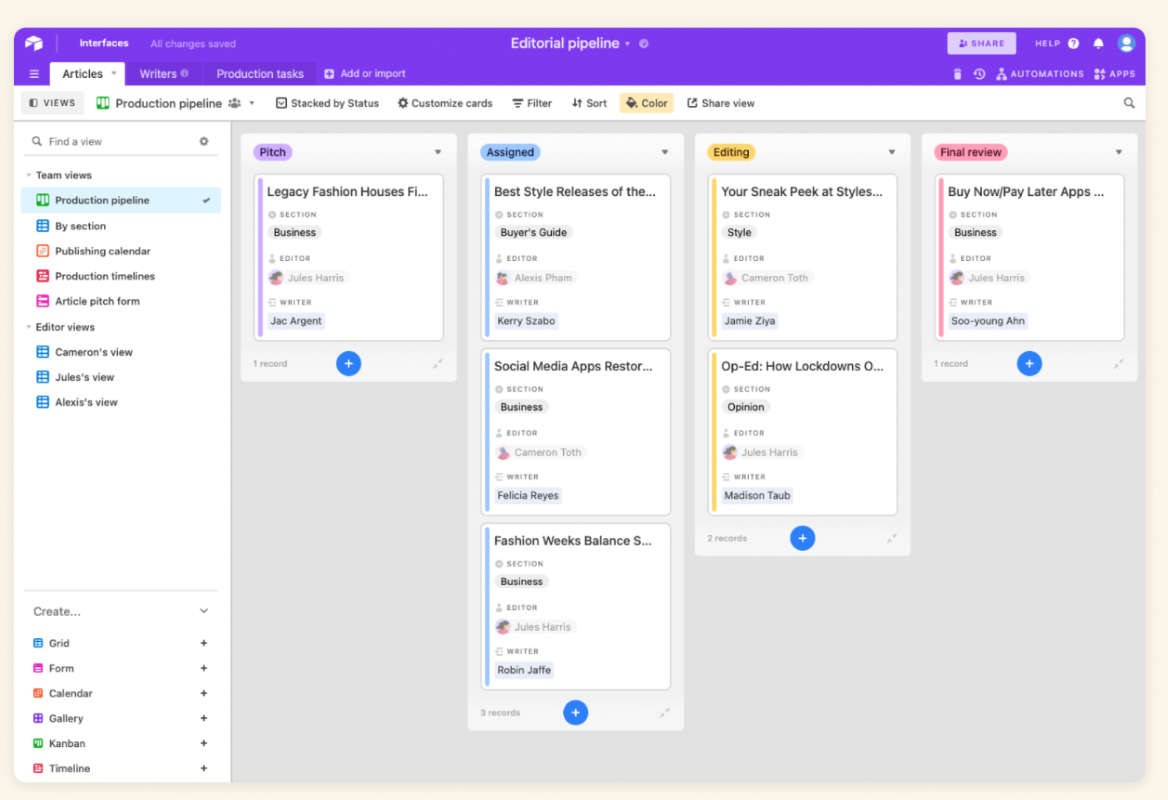
Task: Open Articles tab dropdown arrow
Action: (114, 73)
